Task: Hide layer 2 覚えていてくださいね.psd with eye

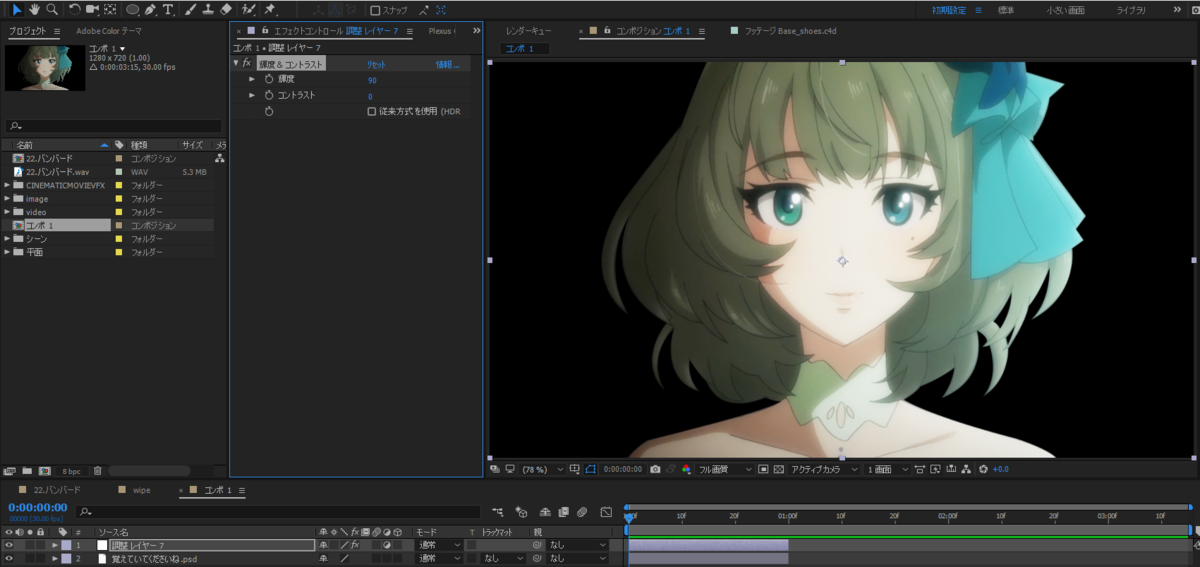Action: (9, 559)
